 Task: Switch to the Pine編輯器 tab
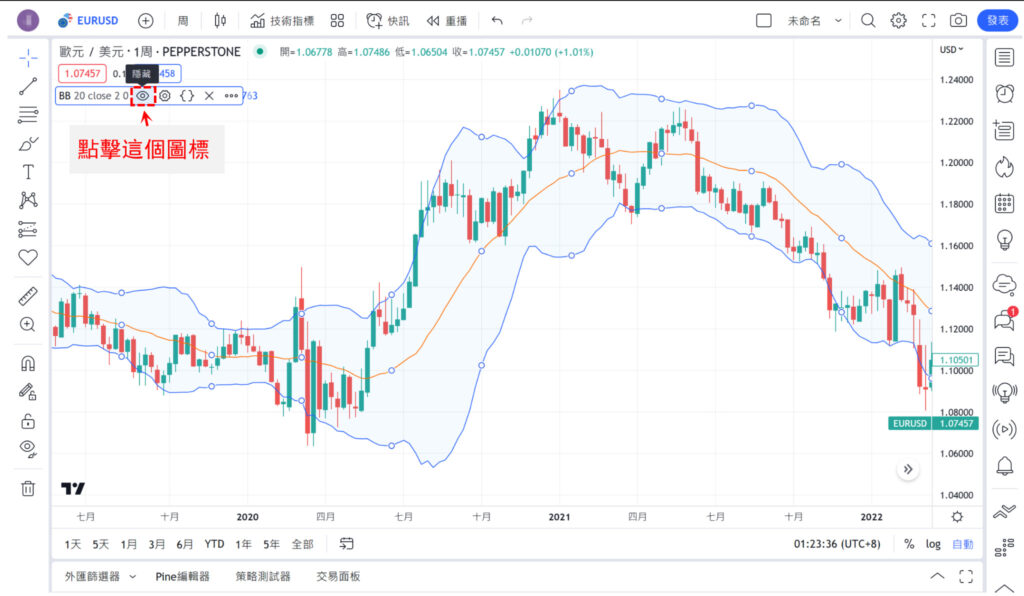point(182,577)
